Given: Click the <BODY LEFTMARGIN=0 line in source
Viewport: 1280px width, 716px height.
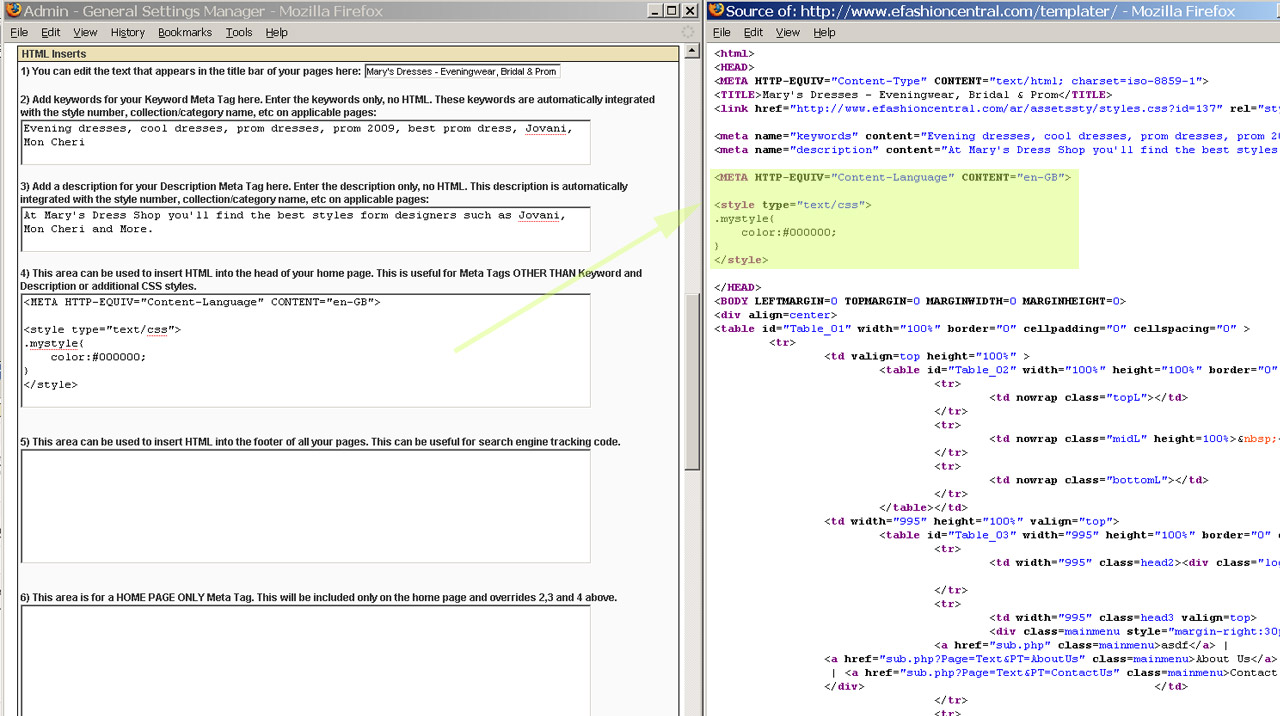Looking at the screenshot, I should point(920,301).
